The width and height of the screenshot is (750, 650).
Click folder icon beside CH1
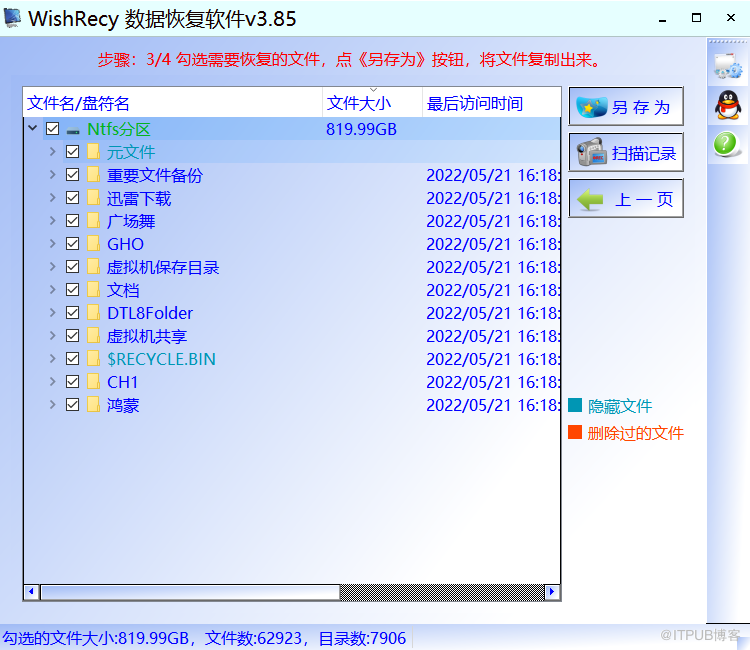pos(93,382)
